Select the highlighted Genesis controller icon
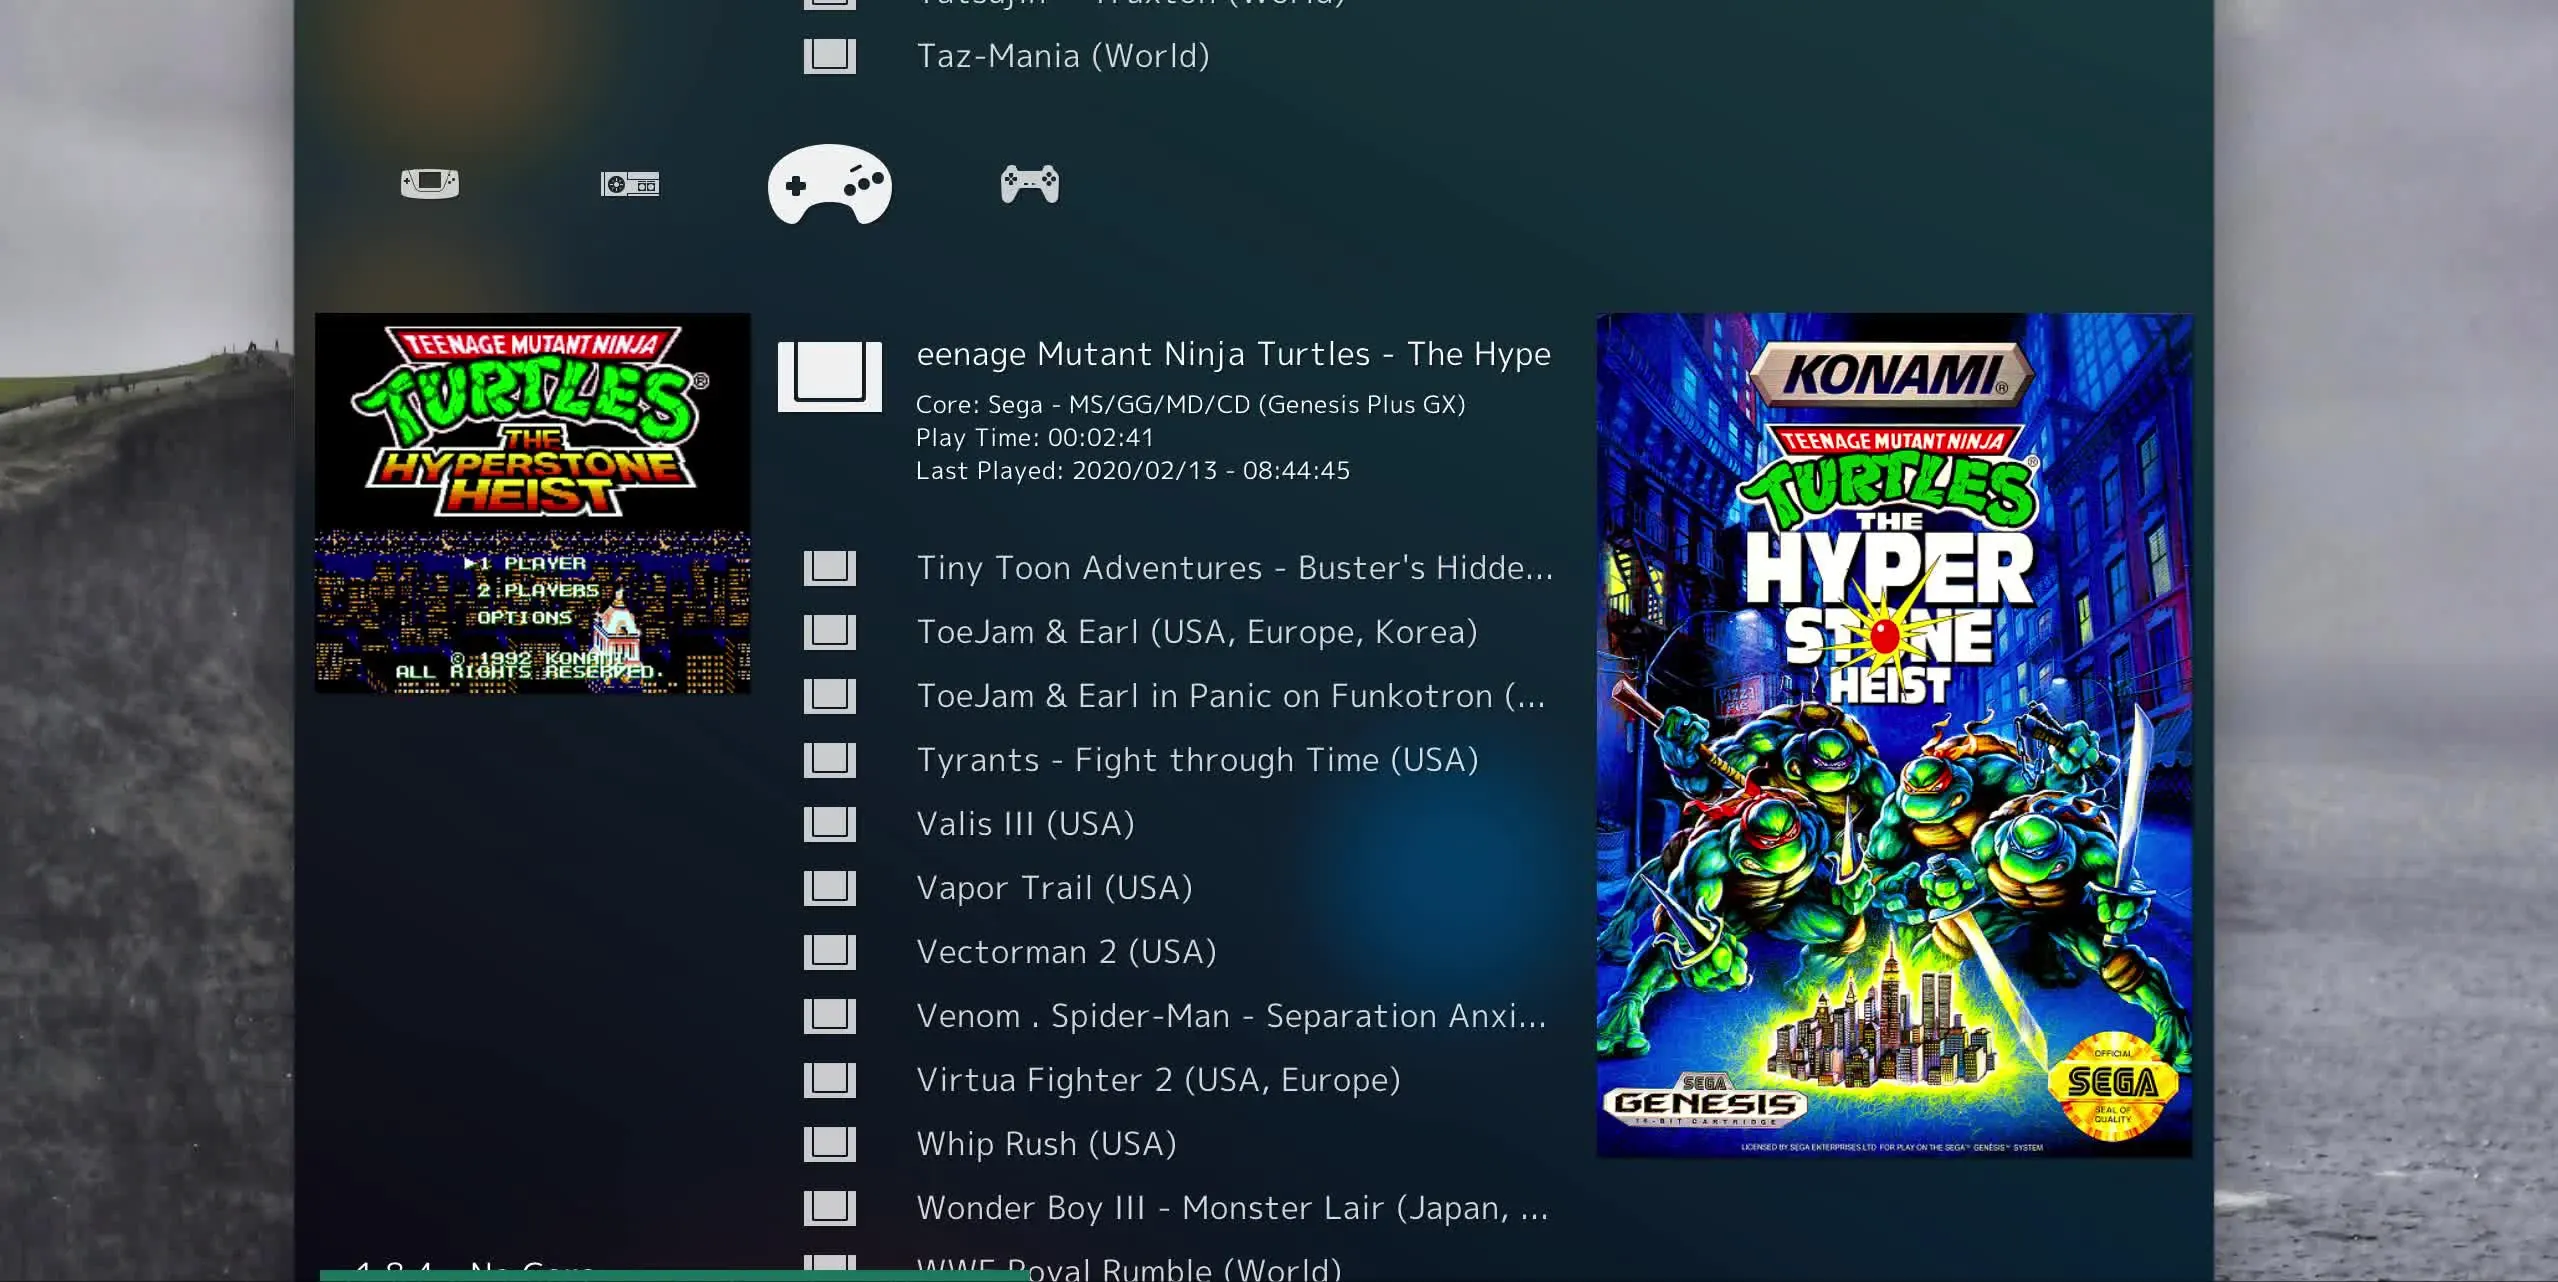Screen dimensions: 2558x1282 click(830, 184)
